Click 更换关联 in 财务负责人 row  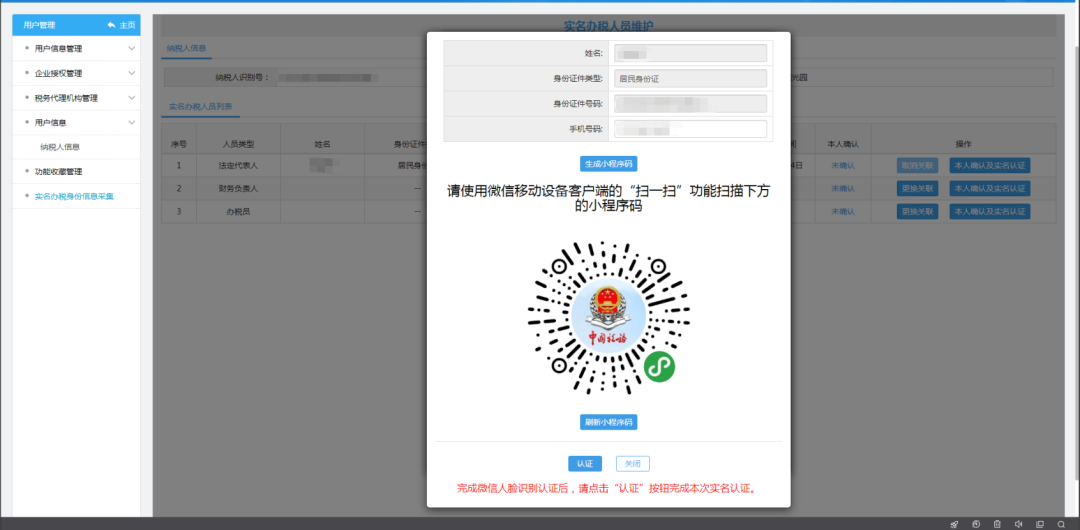coord(917,188)
